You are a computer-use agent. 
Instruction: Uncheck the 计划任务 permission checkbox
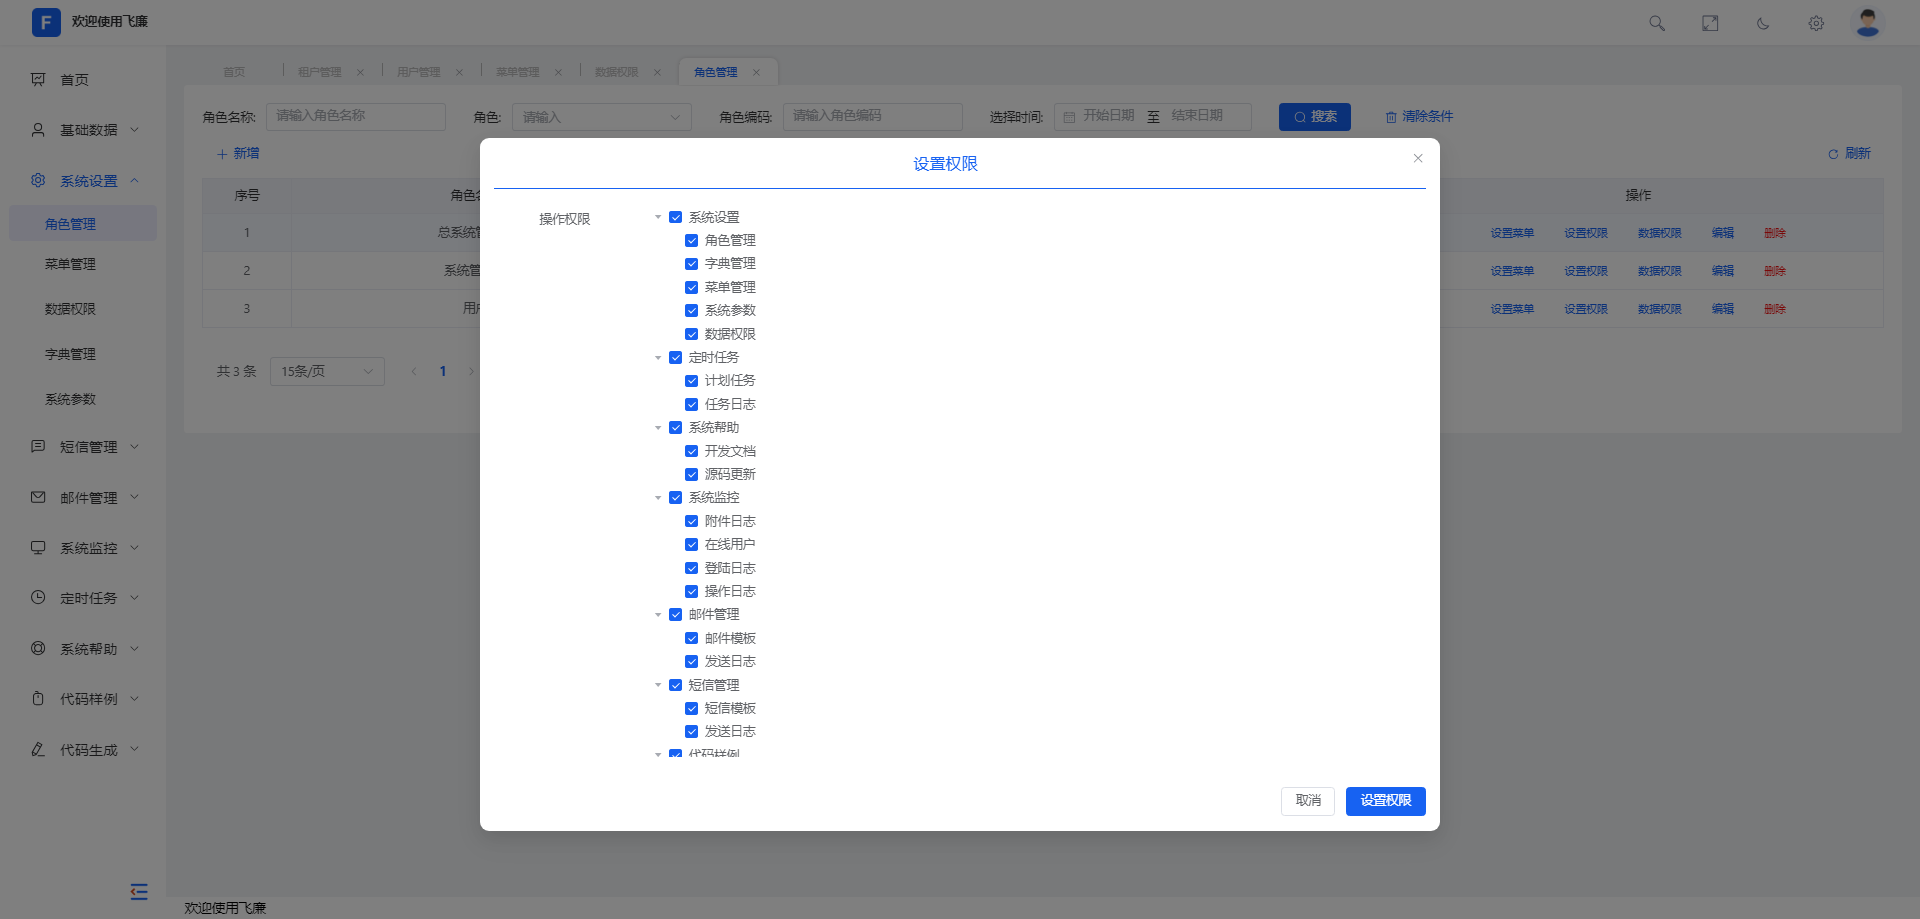click(691, 381)
